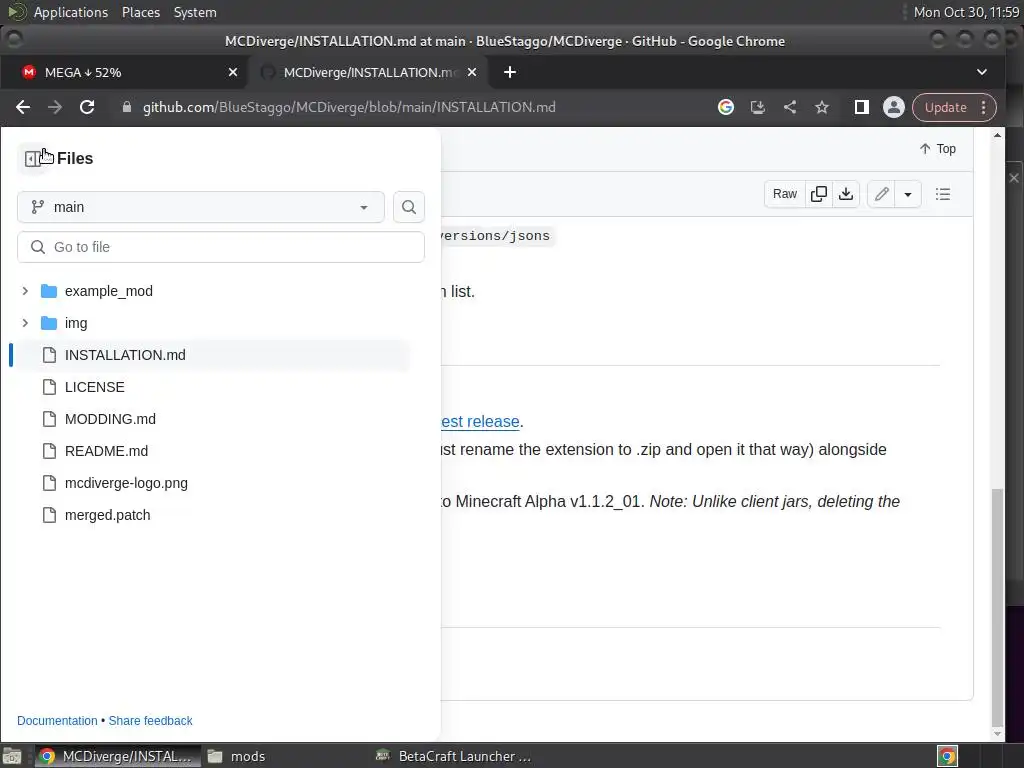Open a new Chrome tab
Screen dimensions: 1024x768
[x=510, y=72]
